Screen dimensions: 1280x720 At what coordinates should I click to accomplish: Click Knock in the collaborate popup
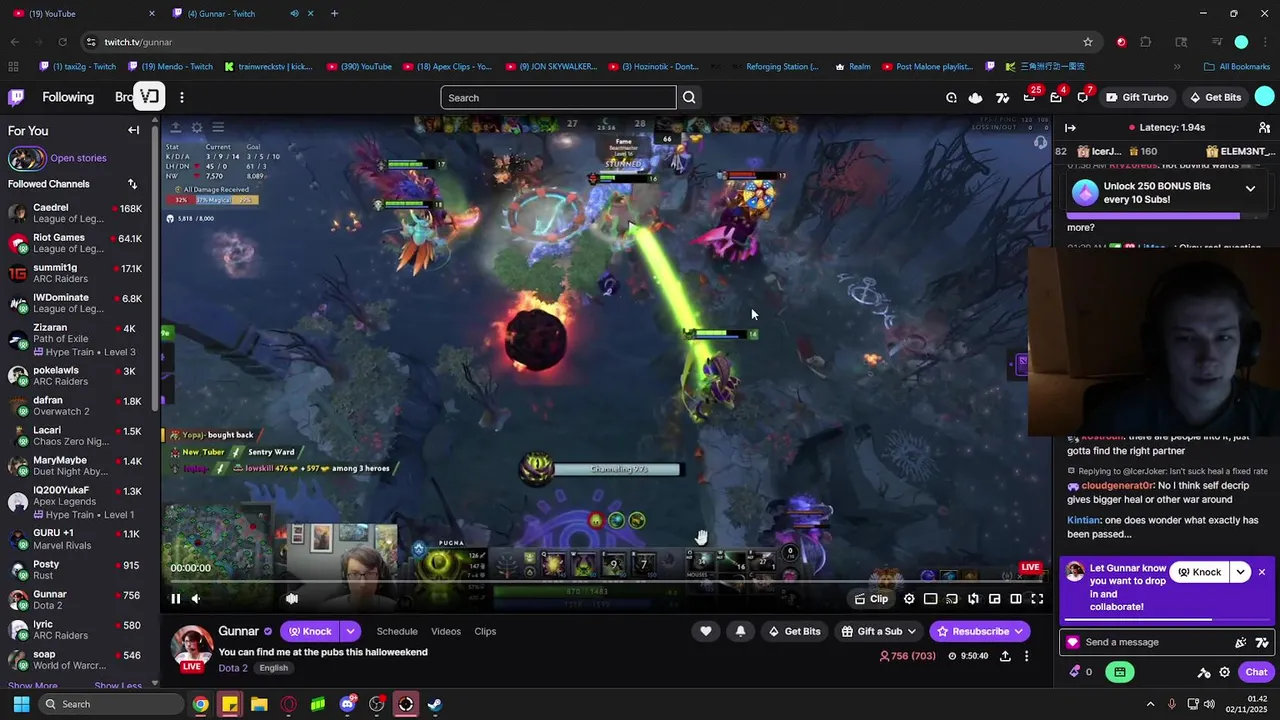coord(1199,572)
